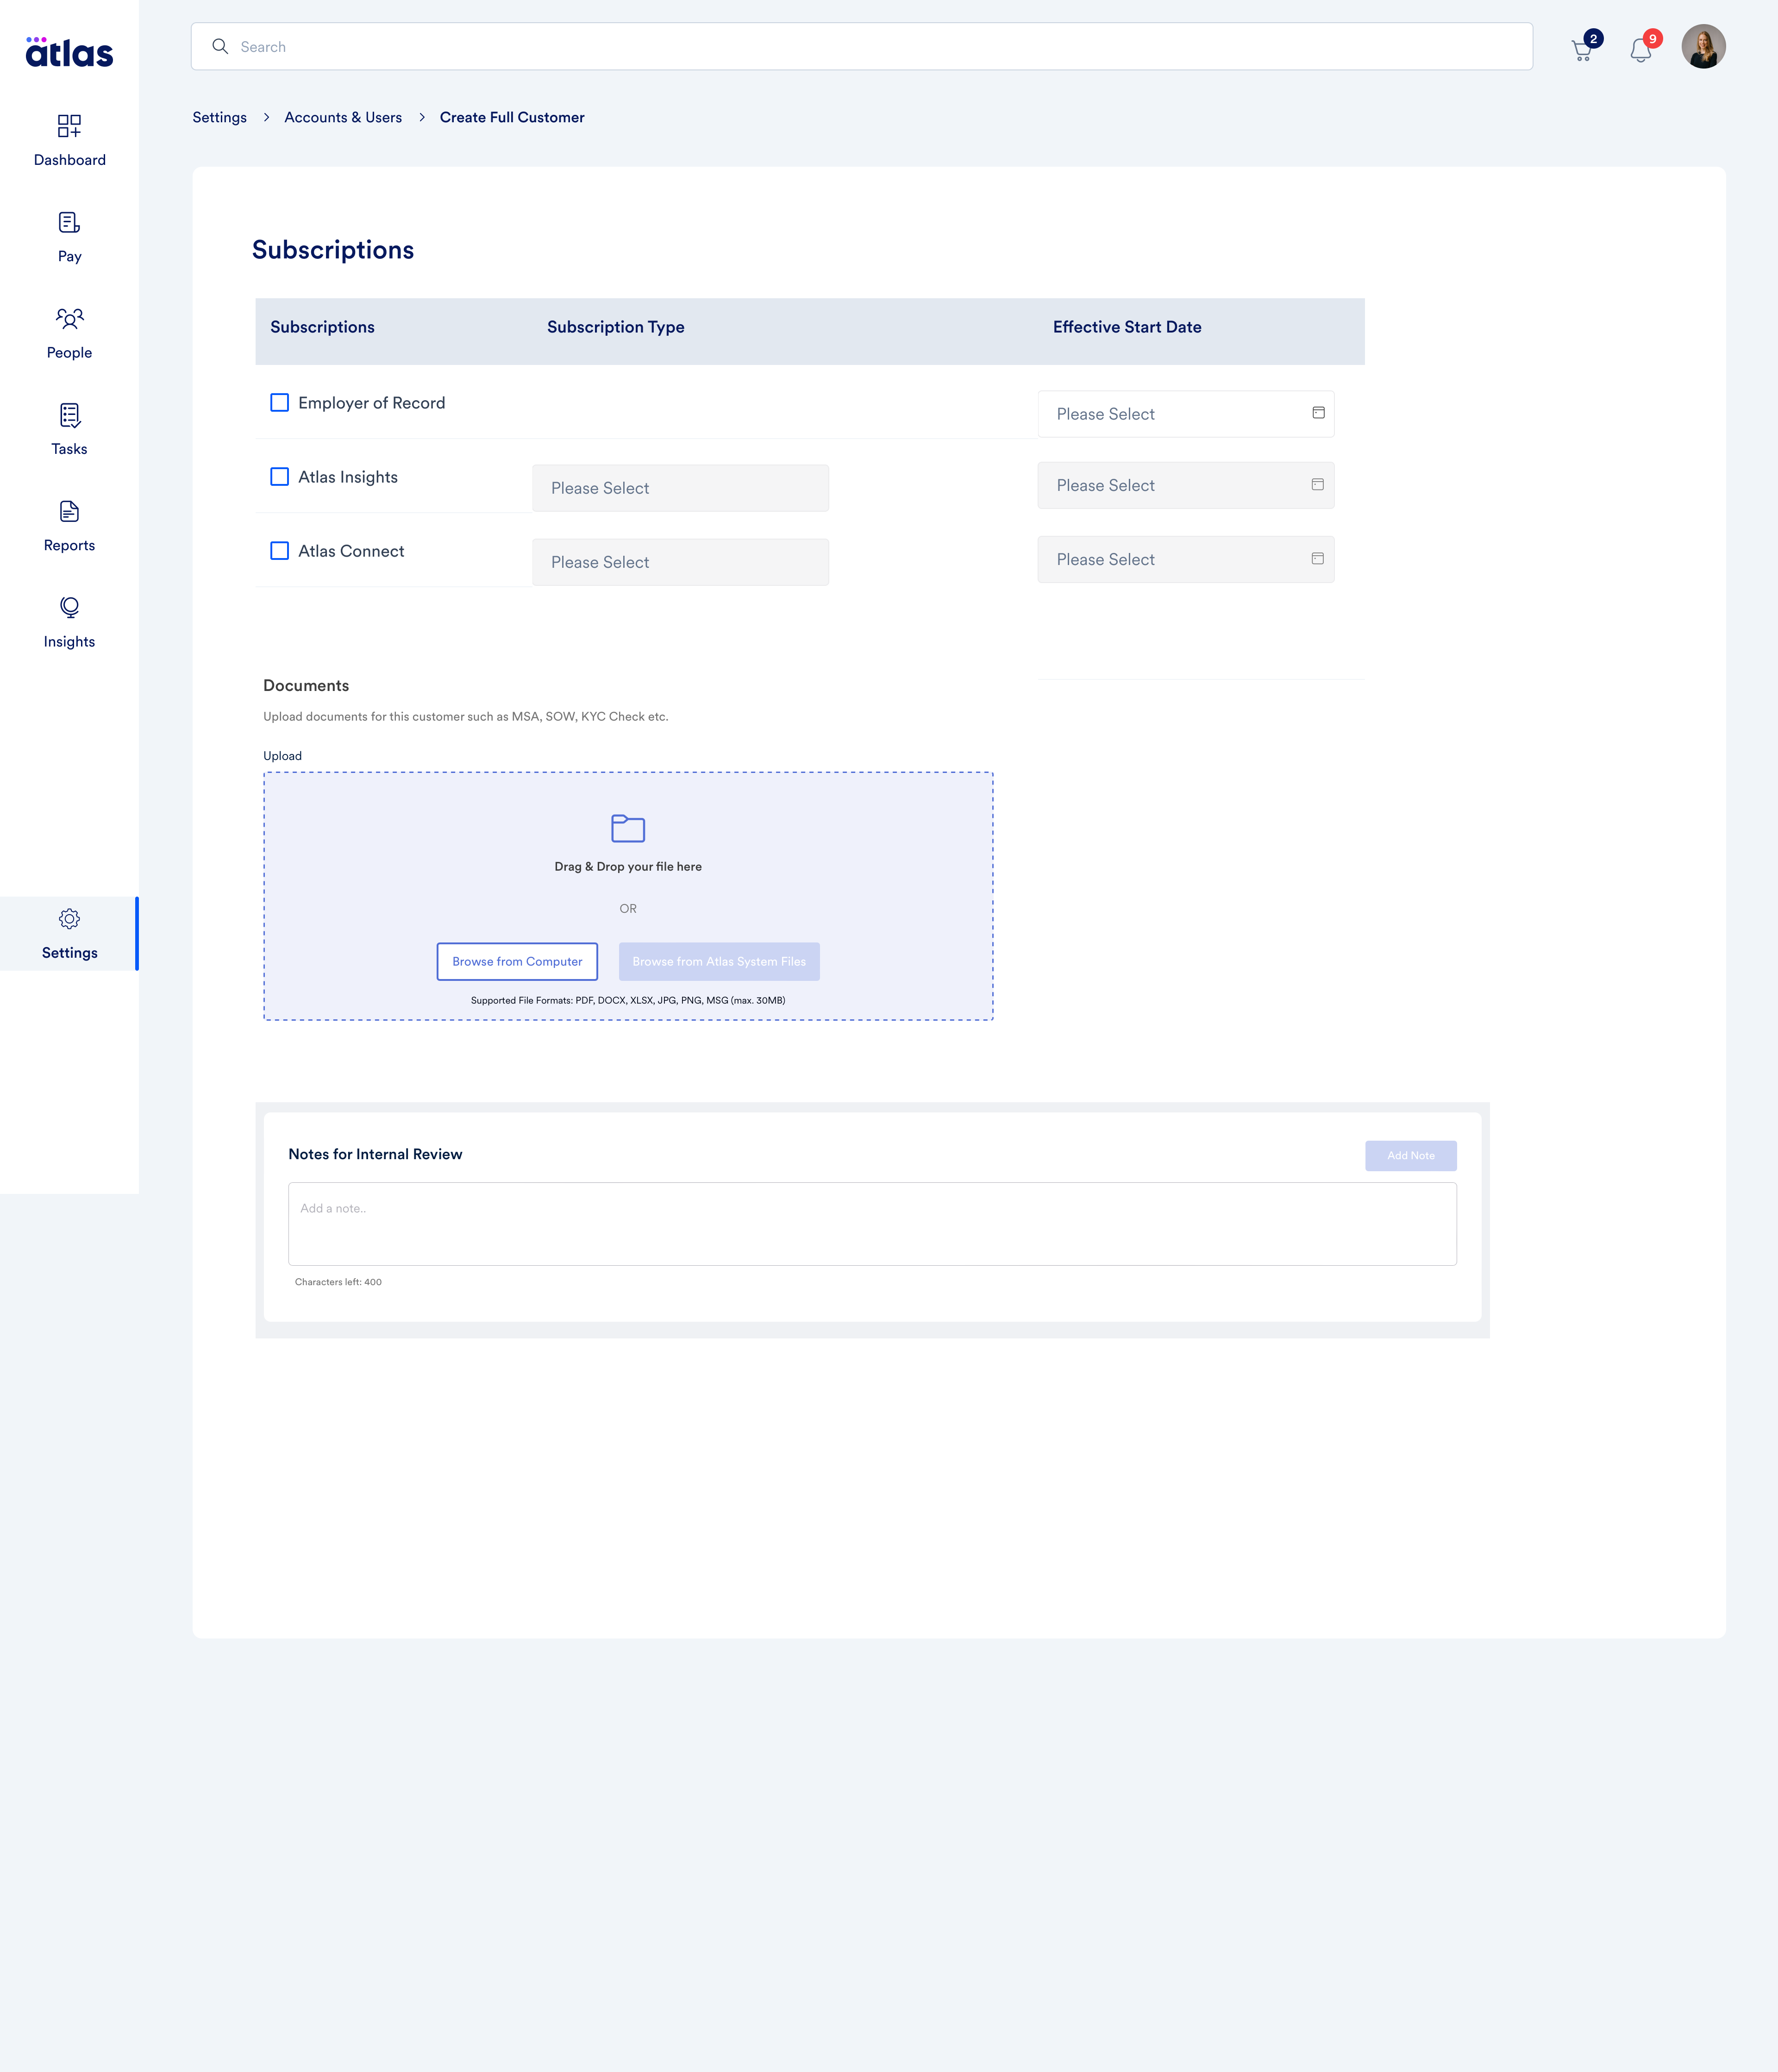Click Supported File Formats text

coord(628,1000)
